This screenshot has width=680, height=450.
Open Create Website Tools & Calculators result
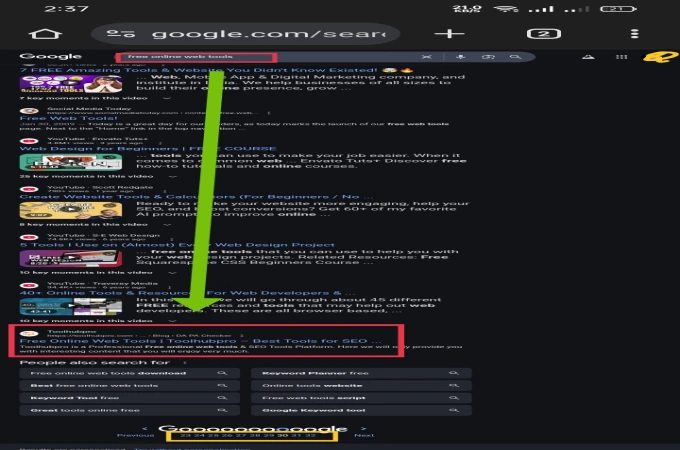click(x=196, y=196)
